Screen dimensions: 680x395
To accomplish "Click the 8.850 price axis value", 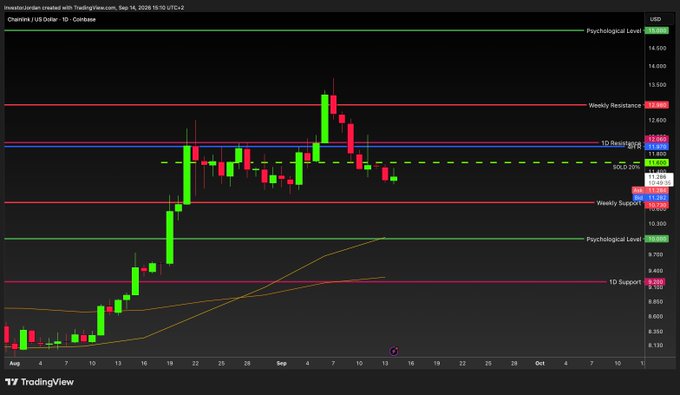I will 655,302.
